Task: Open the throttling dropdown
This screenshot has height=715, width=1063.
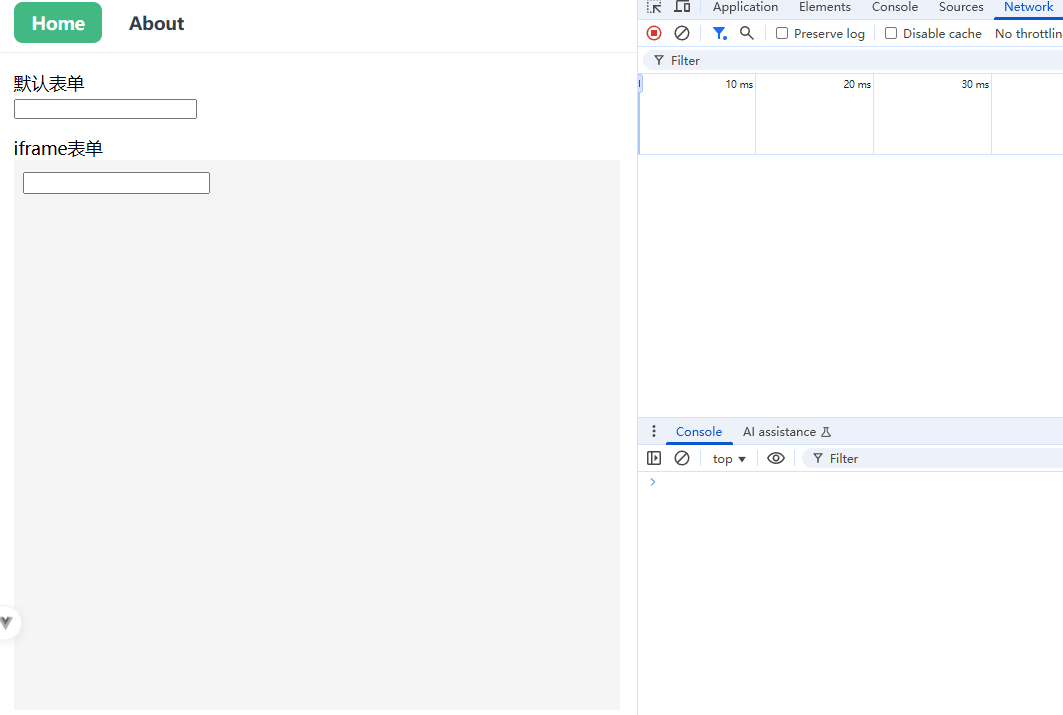Action: (1028, 33)
